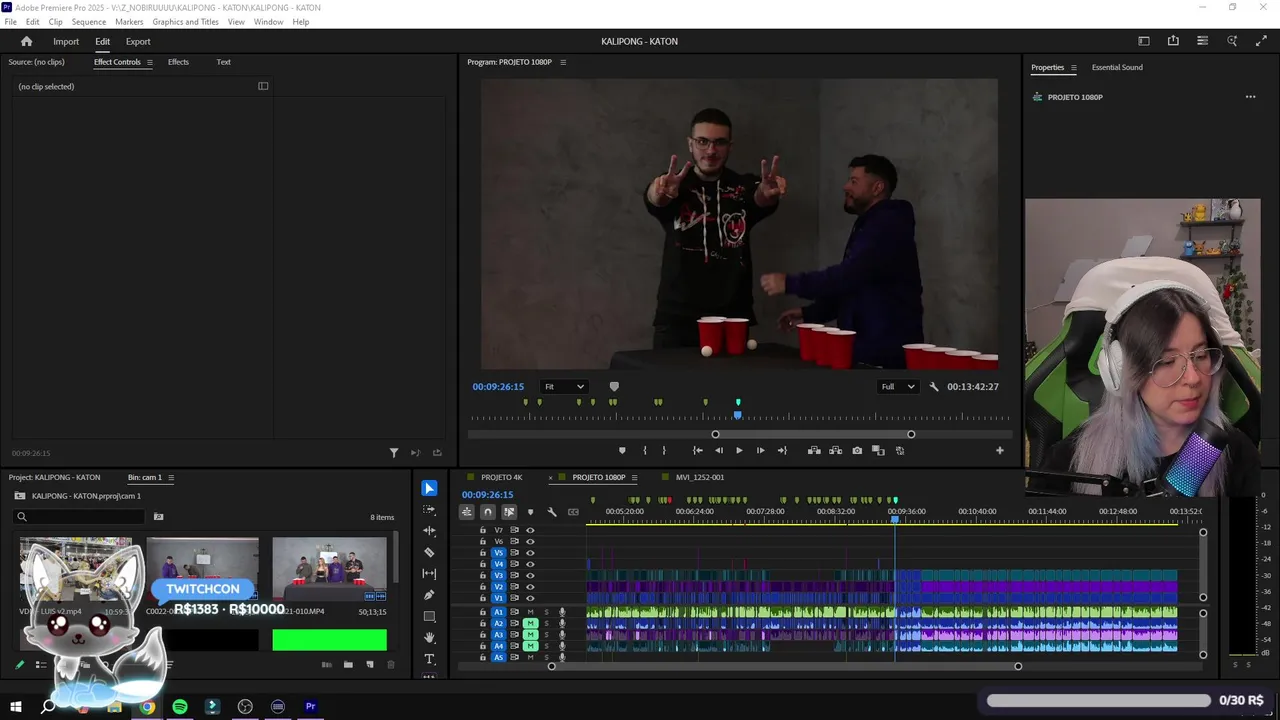Open the Import workspace
Image resolution: width=1280 pixels, height=720 pixels.
coord(66,41)
